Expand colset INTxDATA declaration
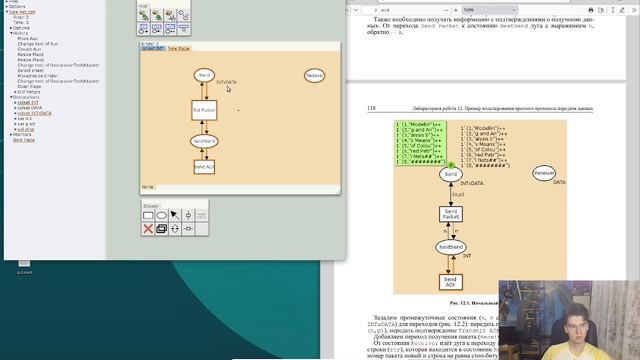The image size is (640, 360). 16,113
